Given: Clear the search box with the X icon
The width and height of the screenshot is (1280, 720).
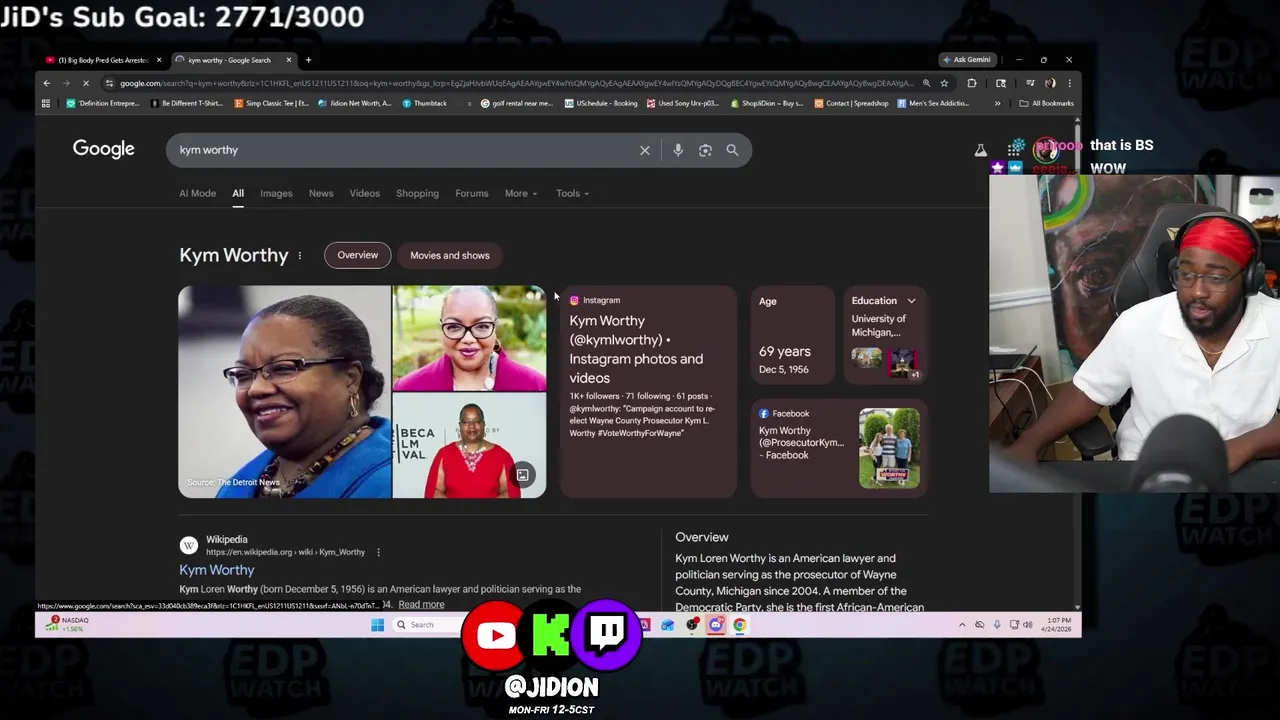Looking at the screenshot, I should [x=645, y=150].
